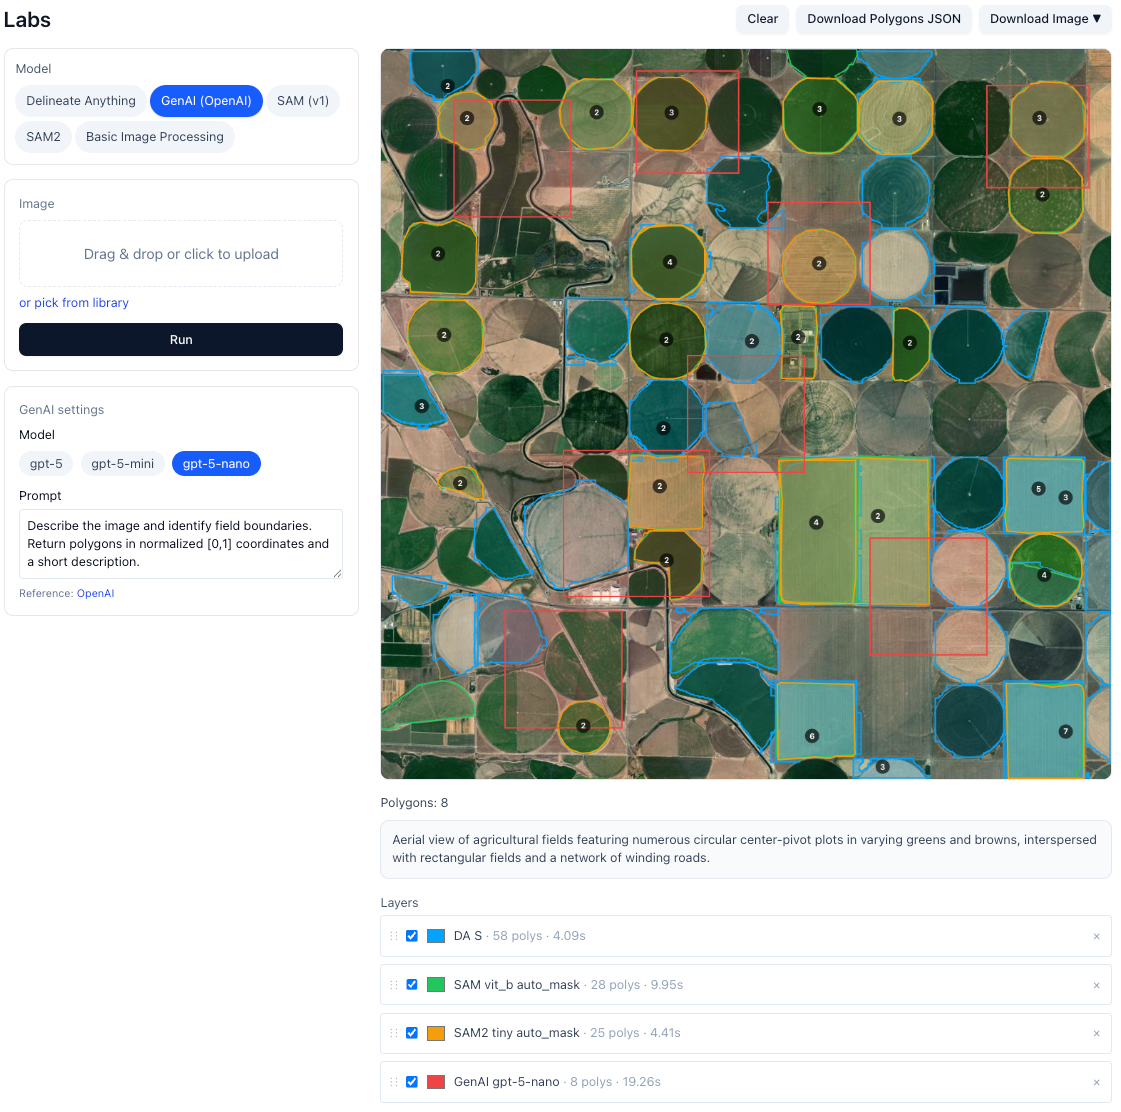Open the Download Image dropdown
Screen dimensions: 1121x1112
click(x=1044, y=19)
